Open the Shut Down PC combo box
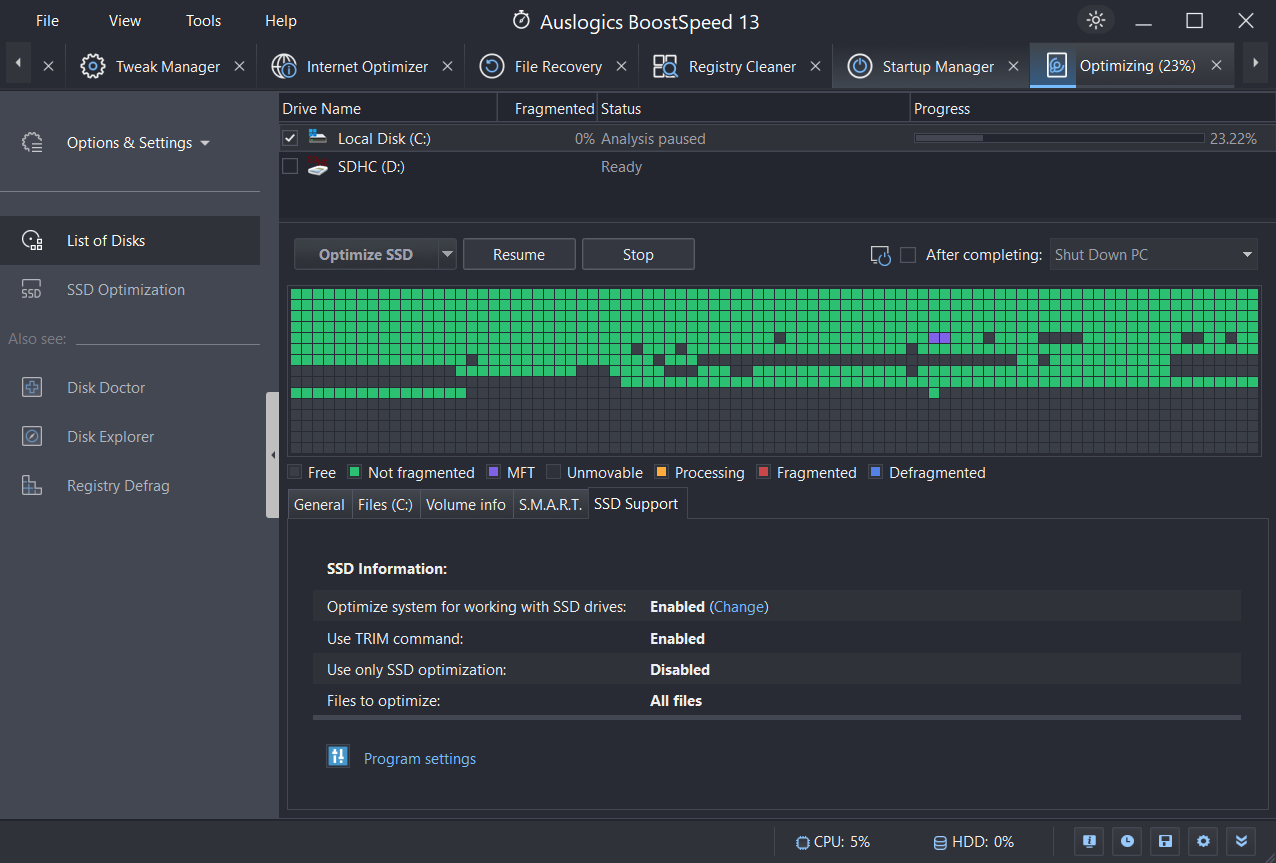The image size is (1276, 863). (x=1154, y=255)
